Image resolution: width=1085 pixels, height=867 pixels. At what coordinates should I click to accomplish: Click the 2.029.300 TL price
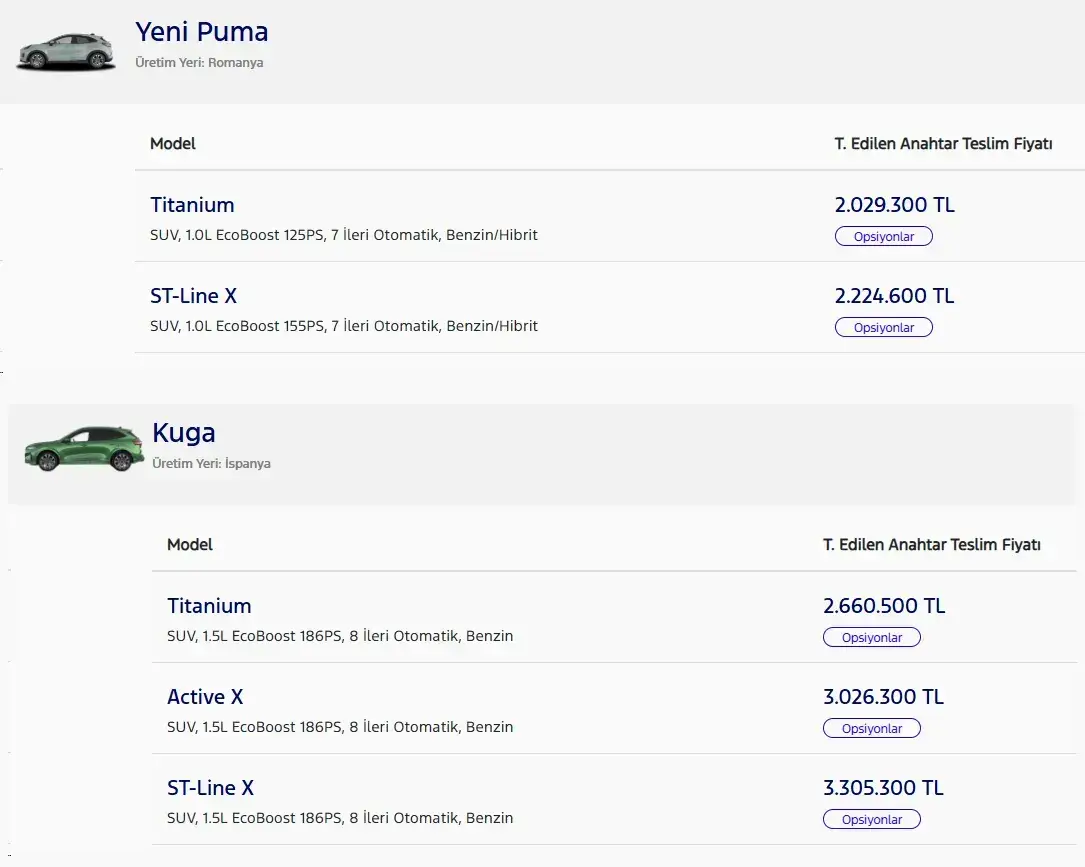(895, 205)
